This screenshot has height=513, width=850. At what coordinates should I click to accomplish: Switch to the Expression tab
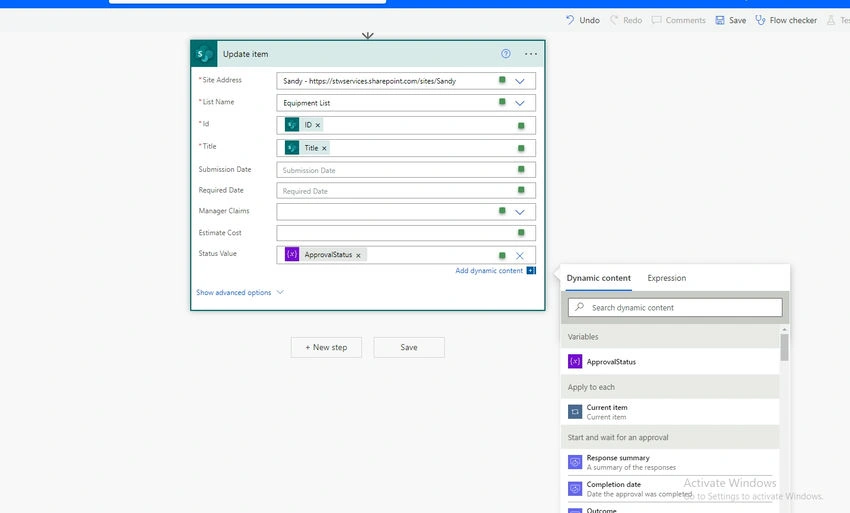pos(667,278)
